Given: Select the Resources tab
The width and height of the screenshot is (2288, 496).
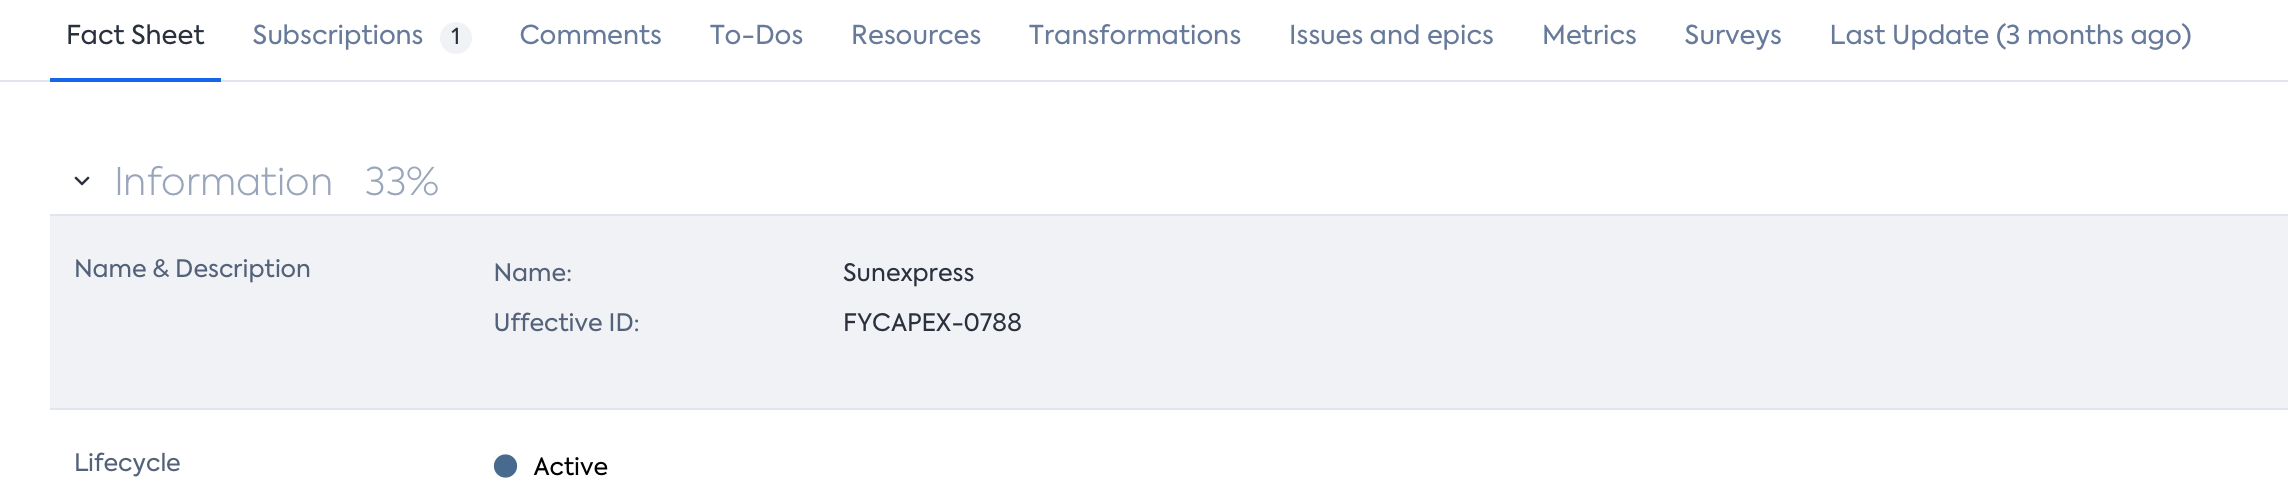Looking at the screenshot, I should 916,35.
